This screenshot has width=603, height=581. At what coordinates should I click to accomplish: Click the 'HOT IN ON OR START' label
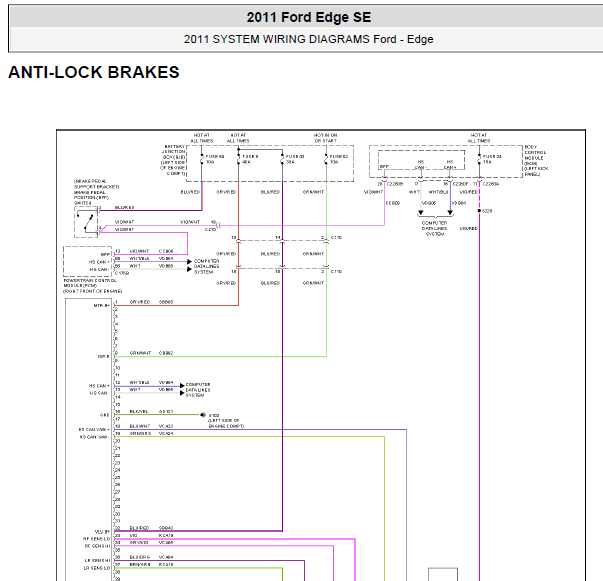click(325, 138)
